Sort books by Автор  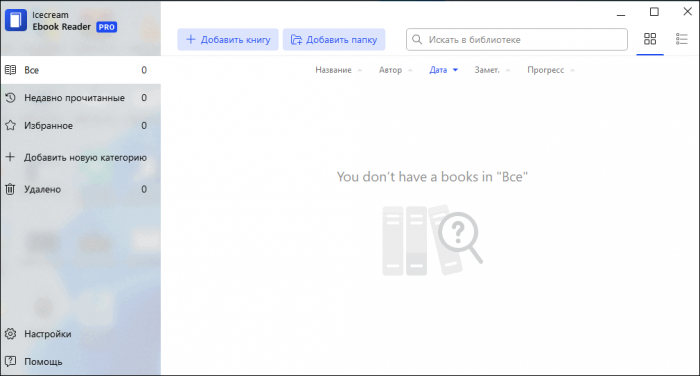point(396,70)
